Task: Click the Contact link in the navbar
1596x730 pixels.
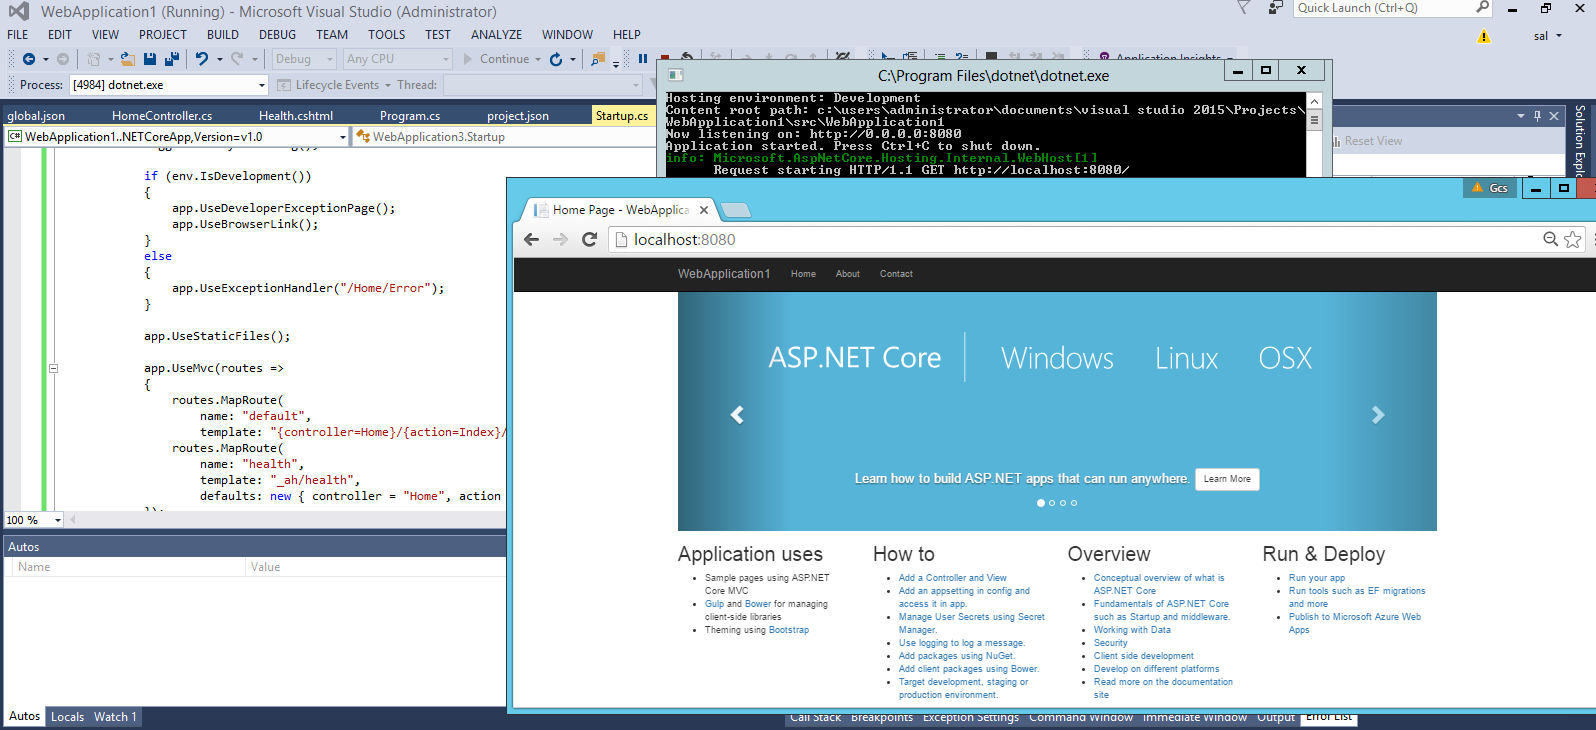Action: click(x=896, y=274)
